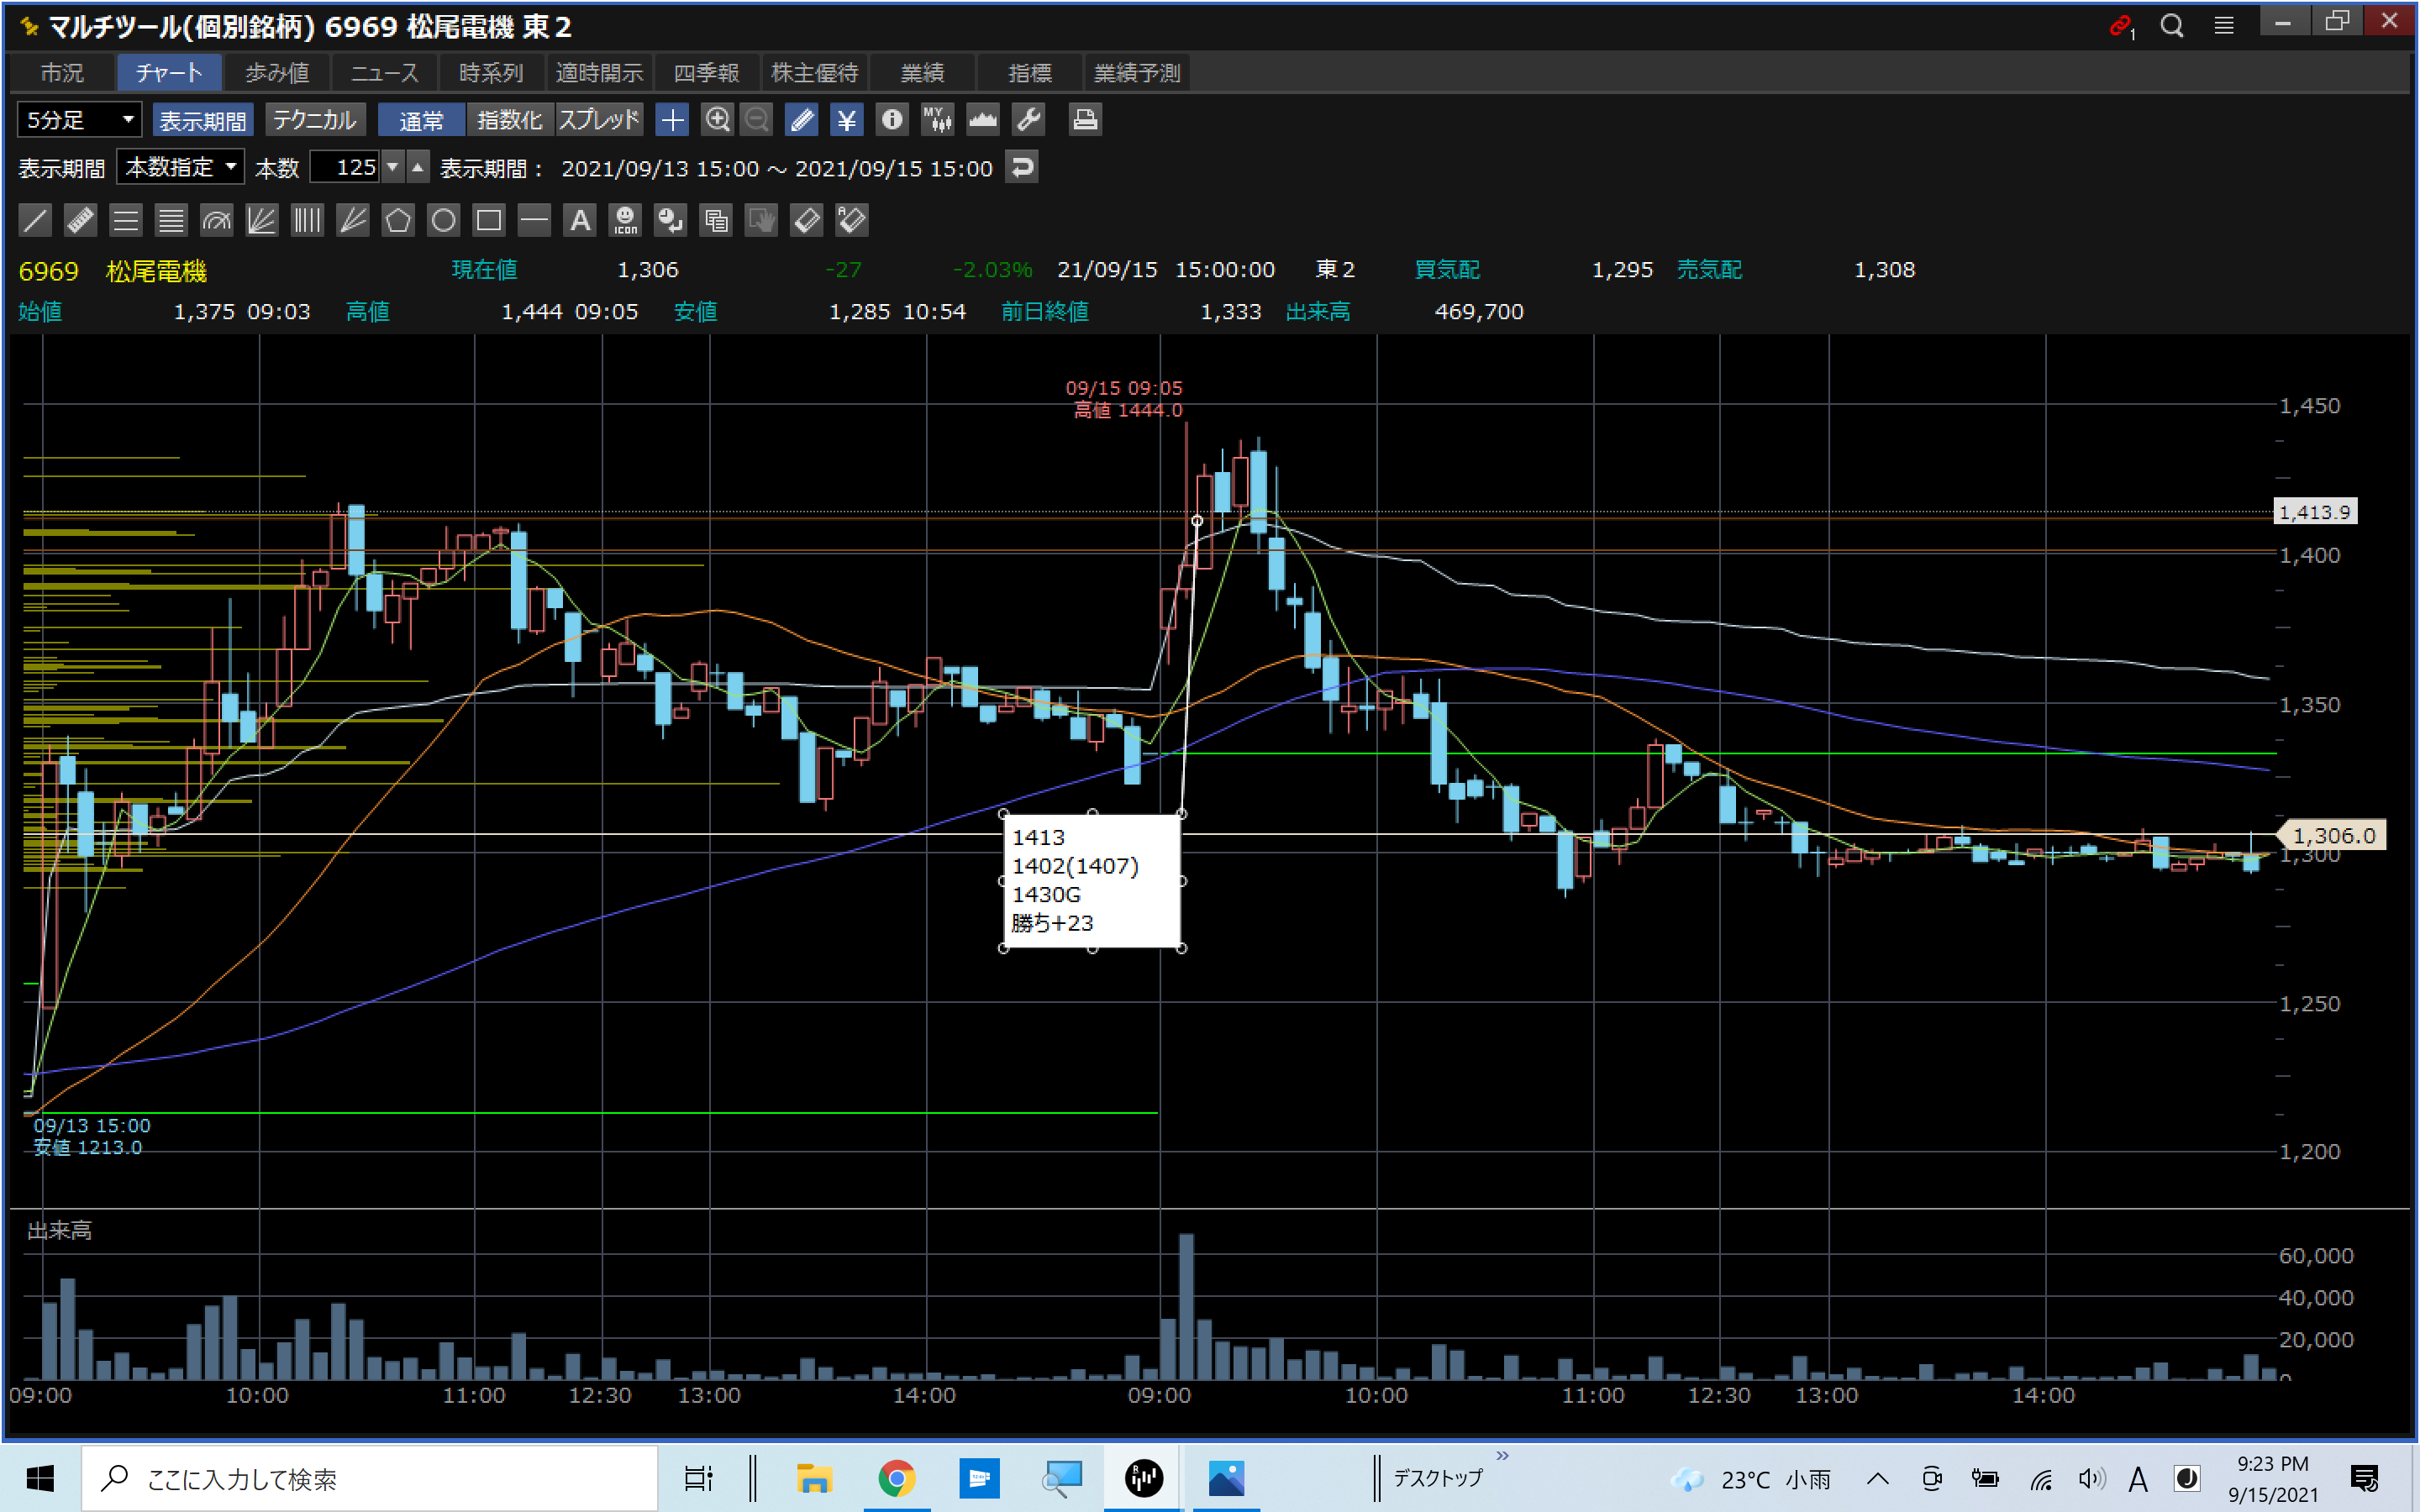2420x1512 pixels.
Task: Switch to the 歩み値 tab
Action: pyautogui.click(x=277, y=73)
